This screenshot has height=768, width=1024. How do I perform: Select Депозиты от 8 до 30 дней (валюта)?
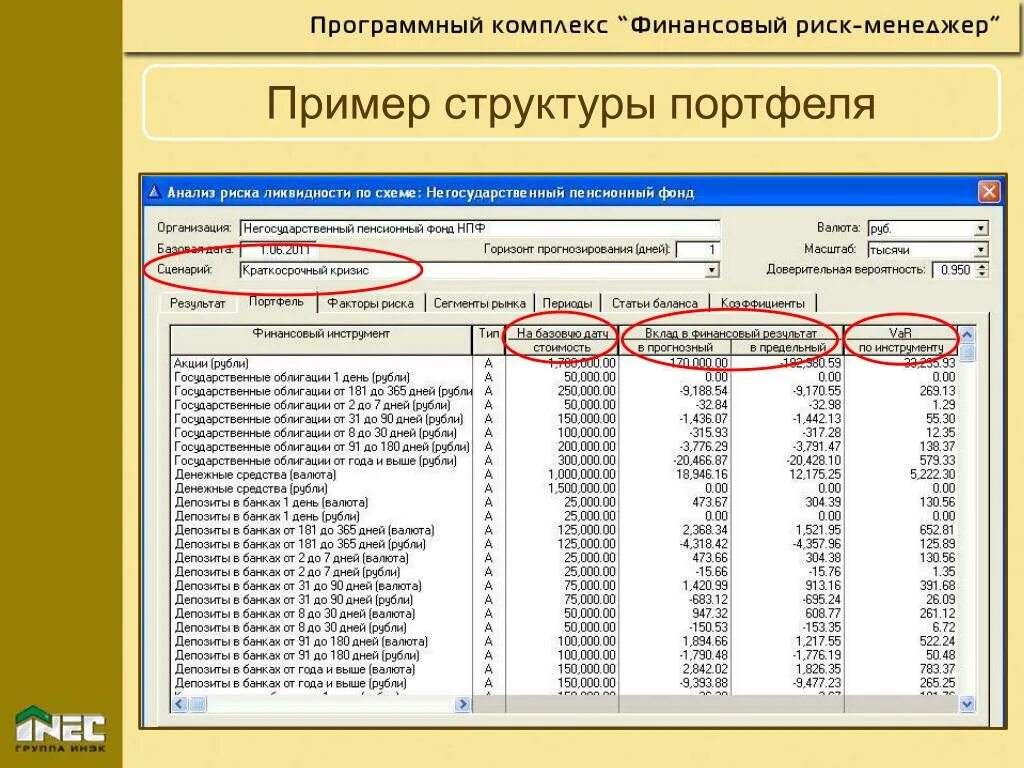[x=565, y=613]
